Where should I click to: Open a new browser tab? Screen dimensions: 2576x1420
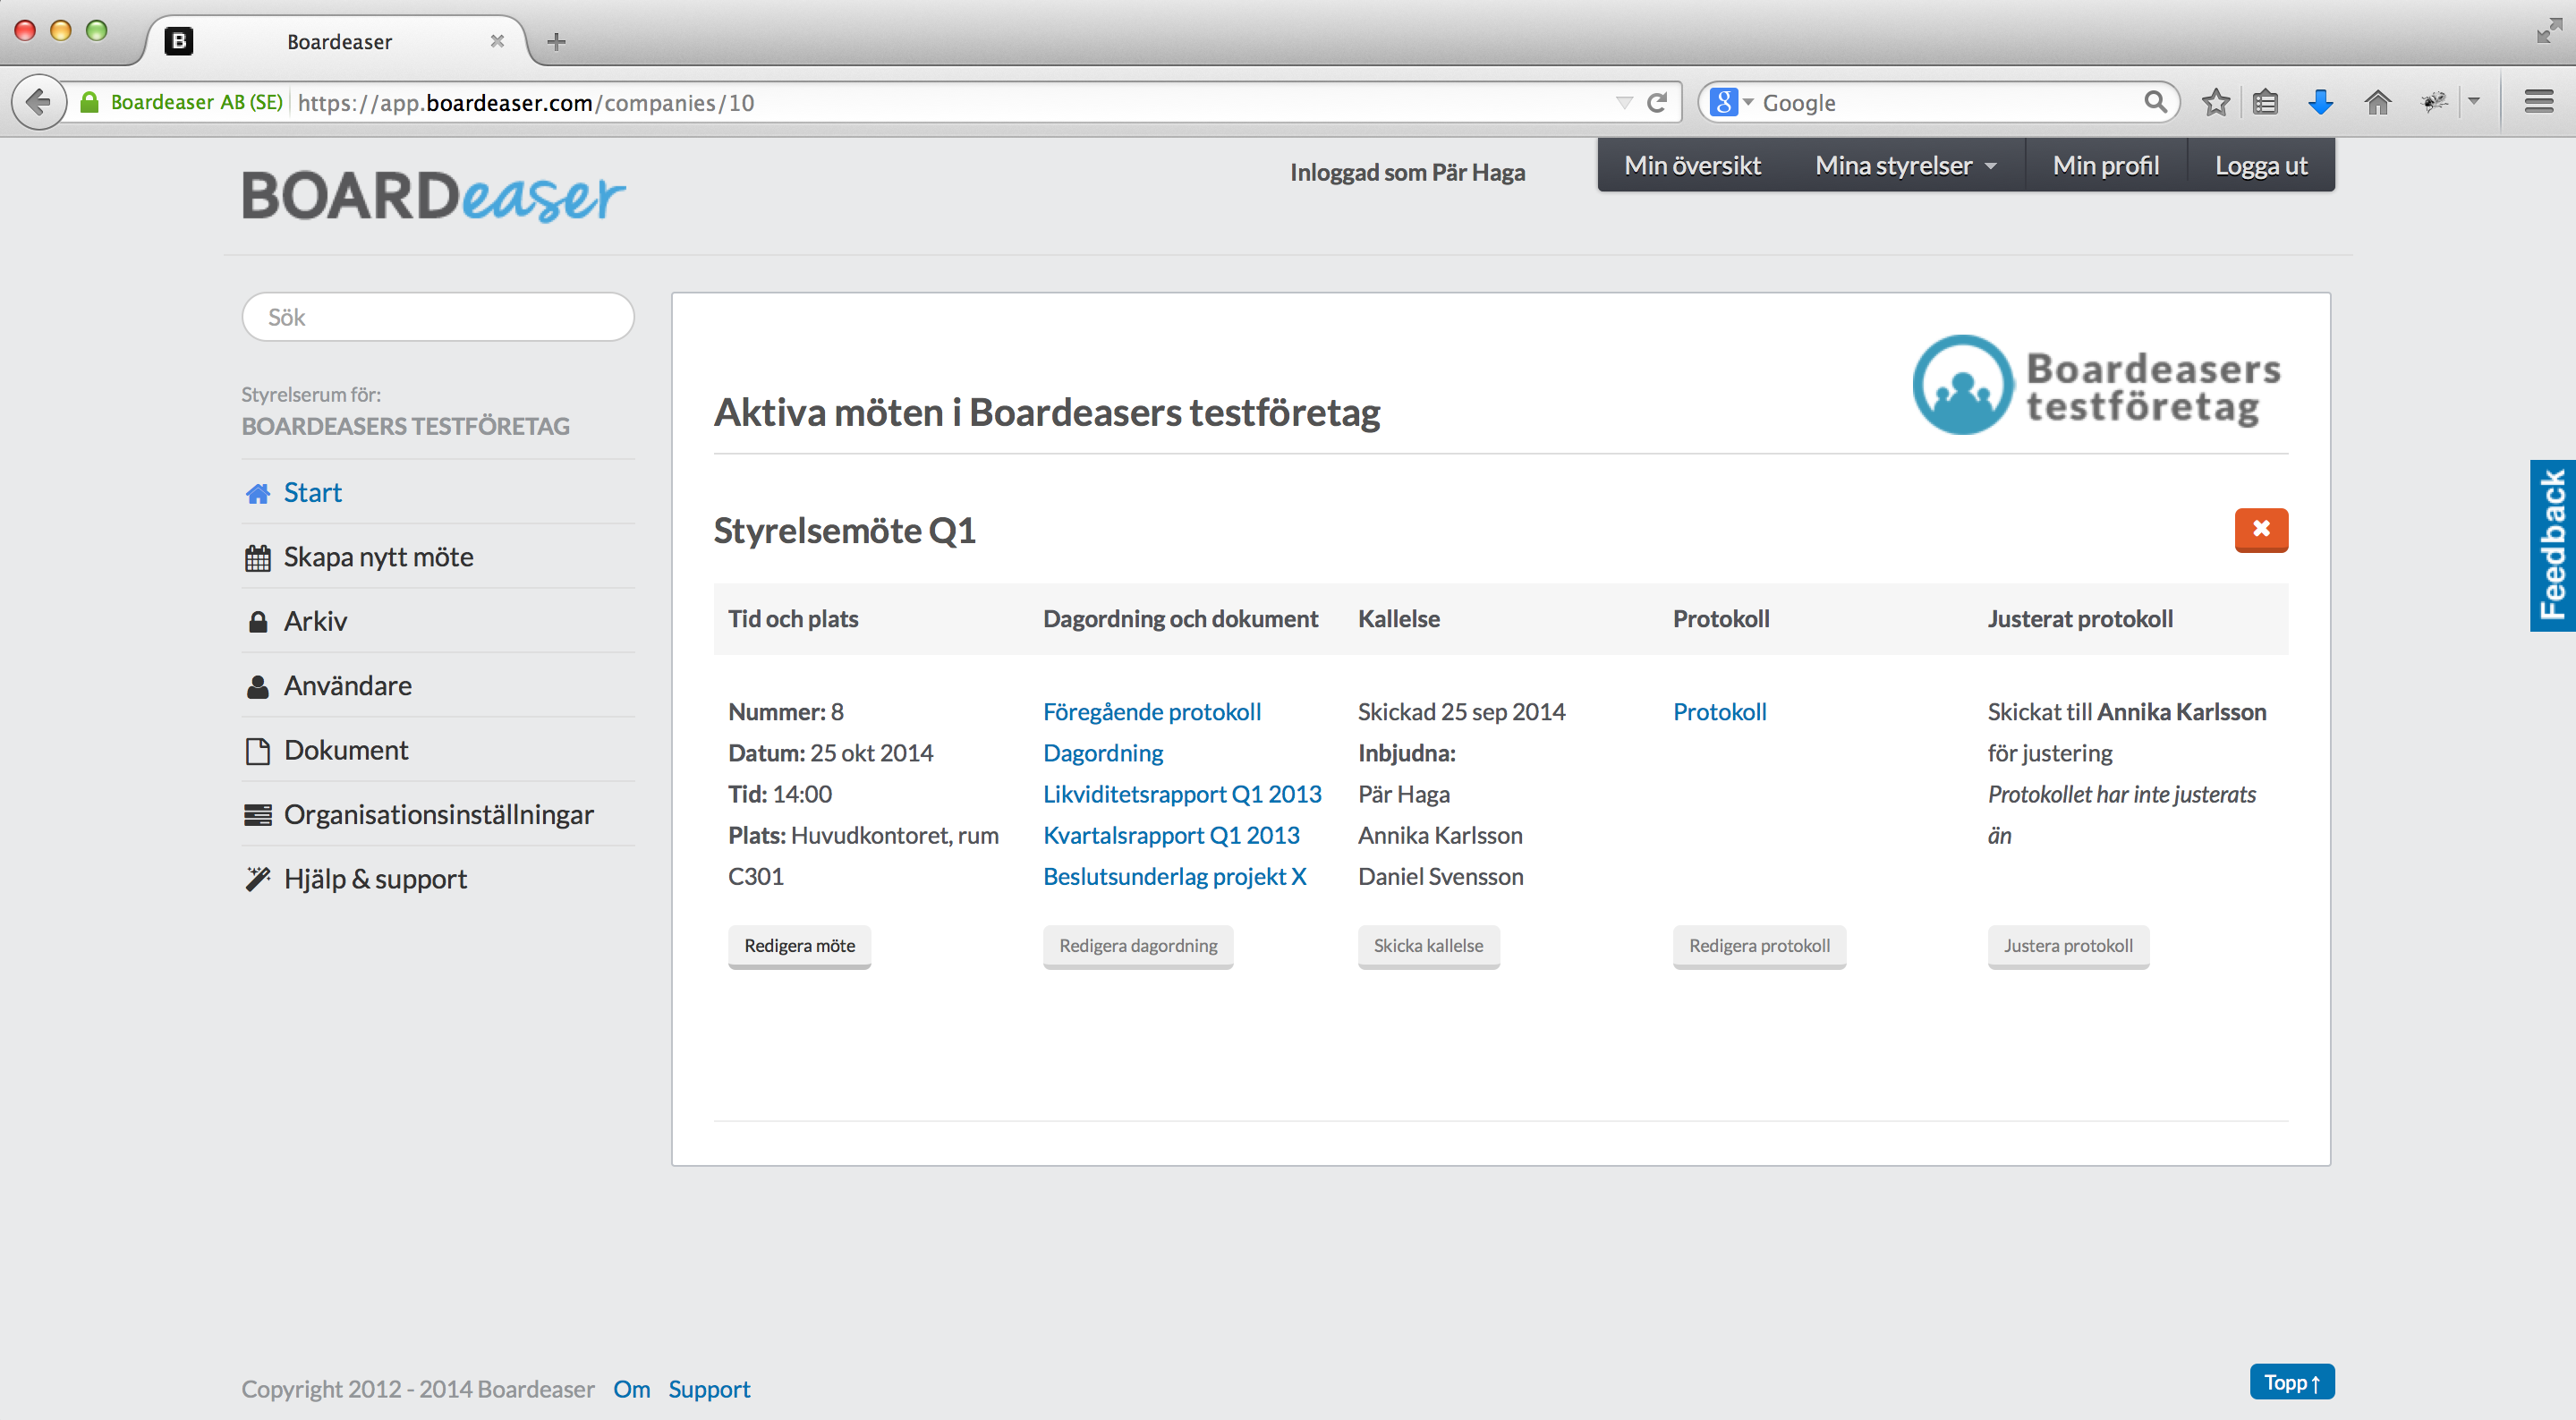coord(557,41)
